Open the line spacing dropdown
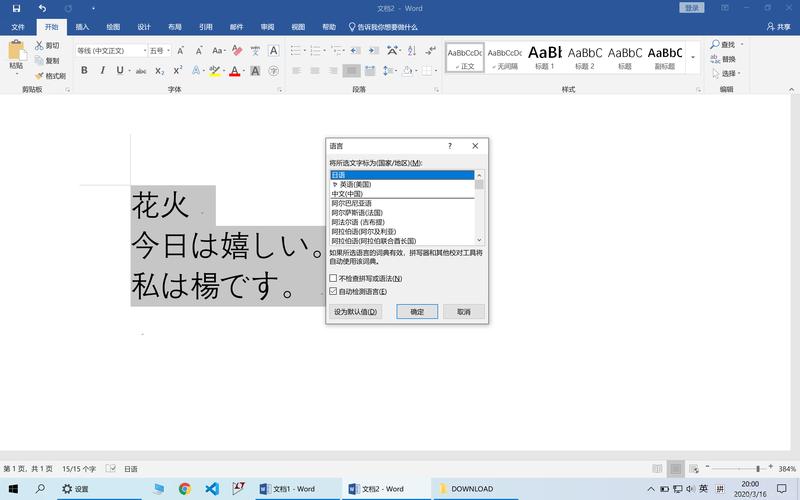The width and height of the screenshot is (800, 500). click(x=390, y=71)
